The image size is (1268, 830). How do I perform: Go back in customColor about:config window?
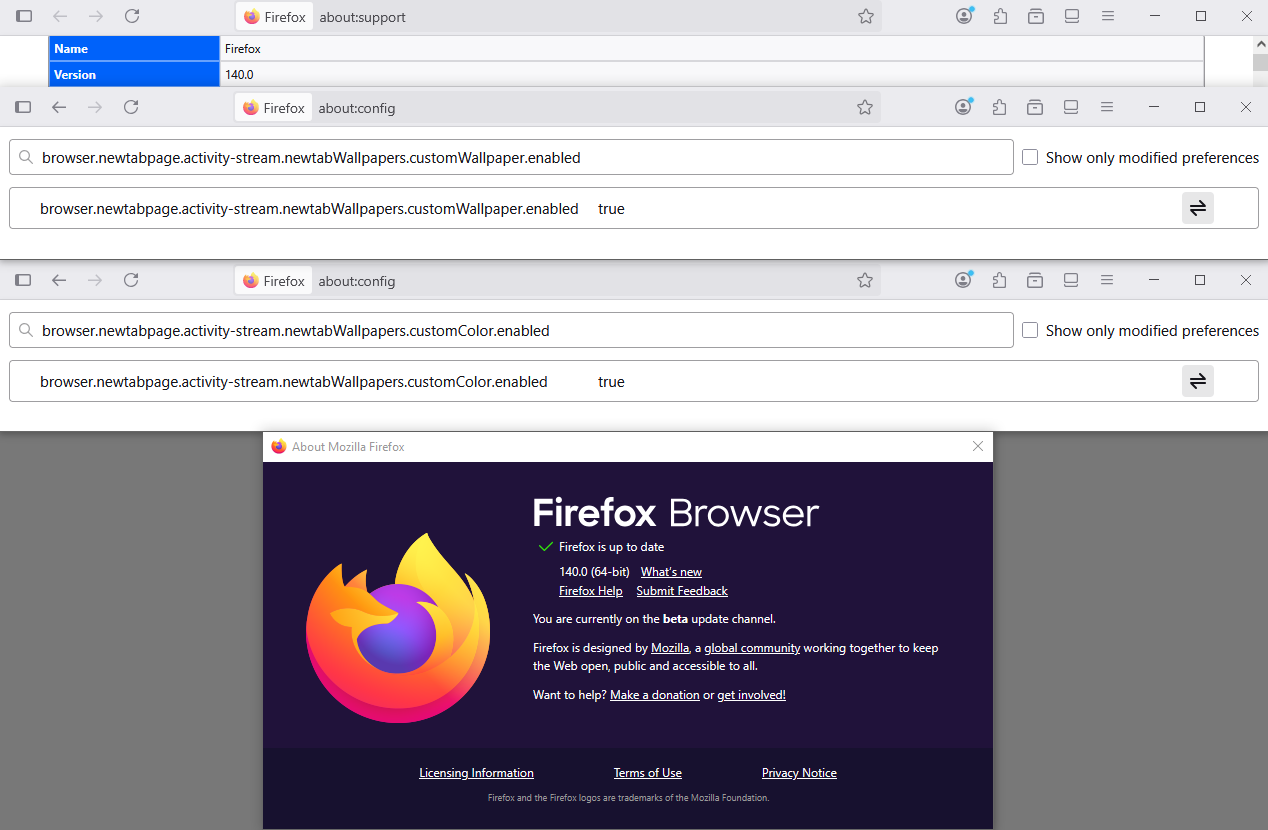tap(59, 280)
